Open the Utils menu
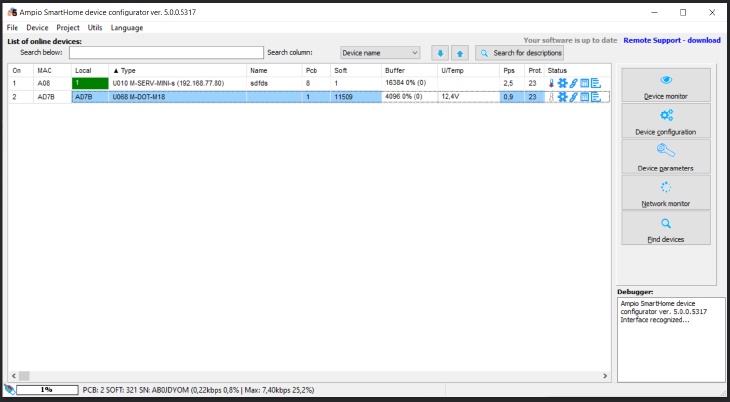The width and height of the screenshot is (730, 402). click(95, 27)
